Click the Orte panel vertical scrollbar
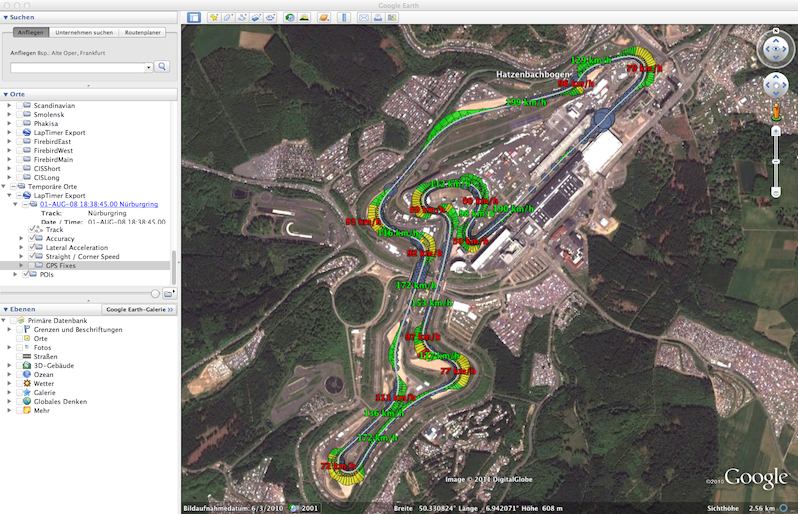This screenshot has height=514, width=798. click(174, 267)
